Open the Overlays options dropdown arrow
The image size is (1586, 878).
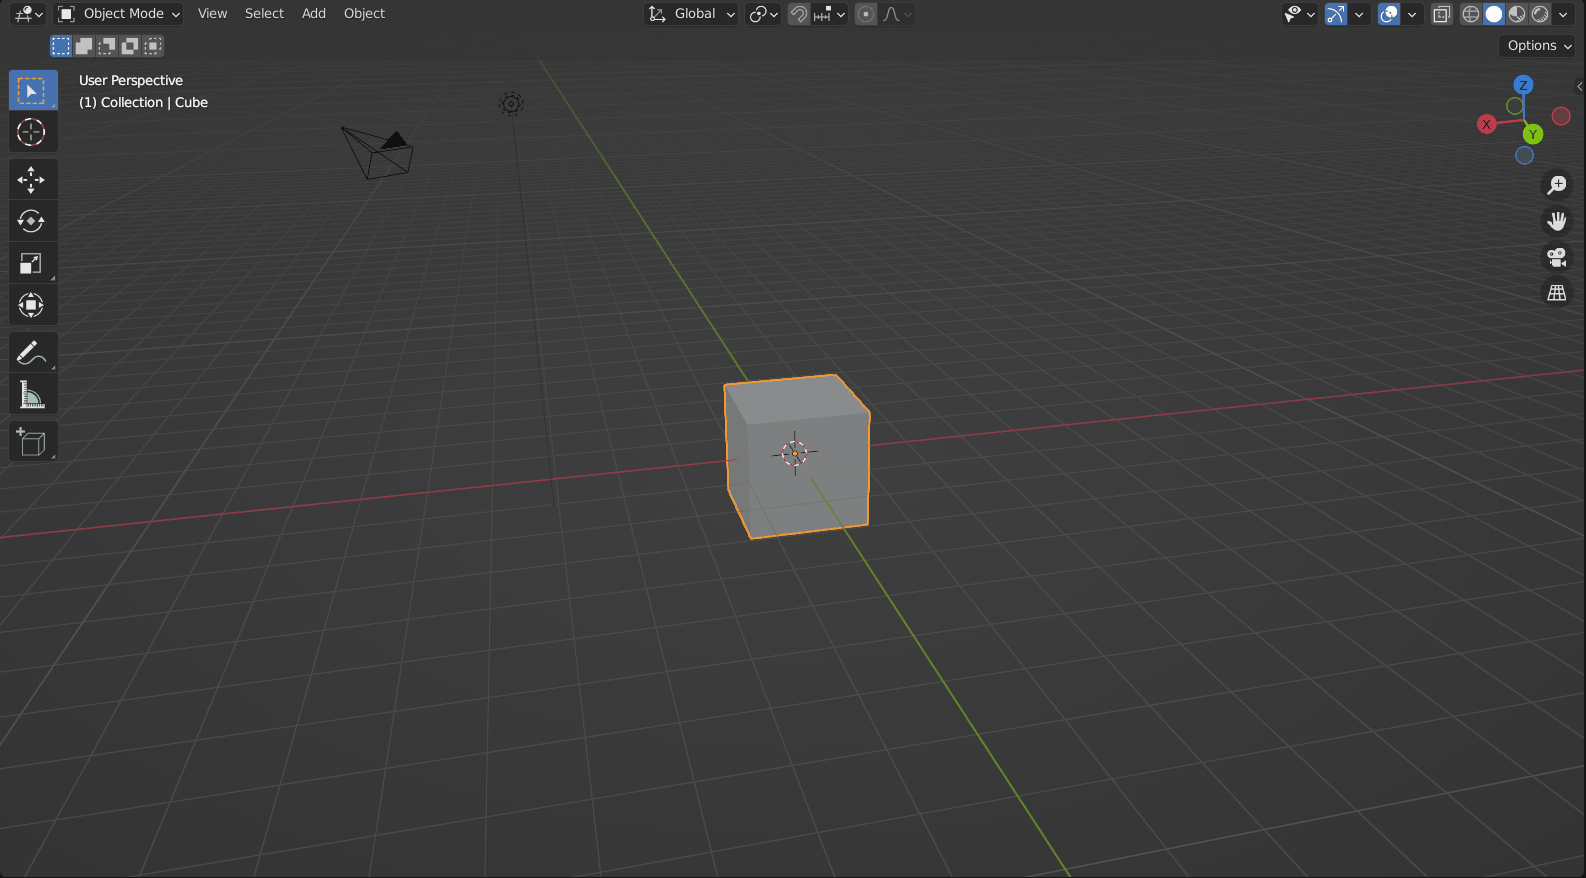coord(1412,14)
